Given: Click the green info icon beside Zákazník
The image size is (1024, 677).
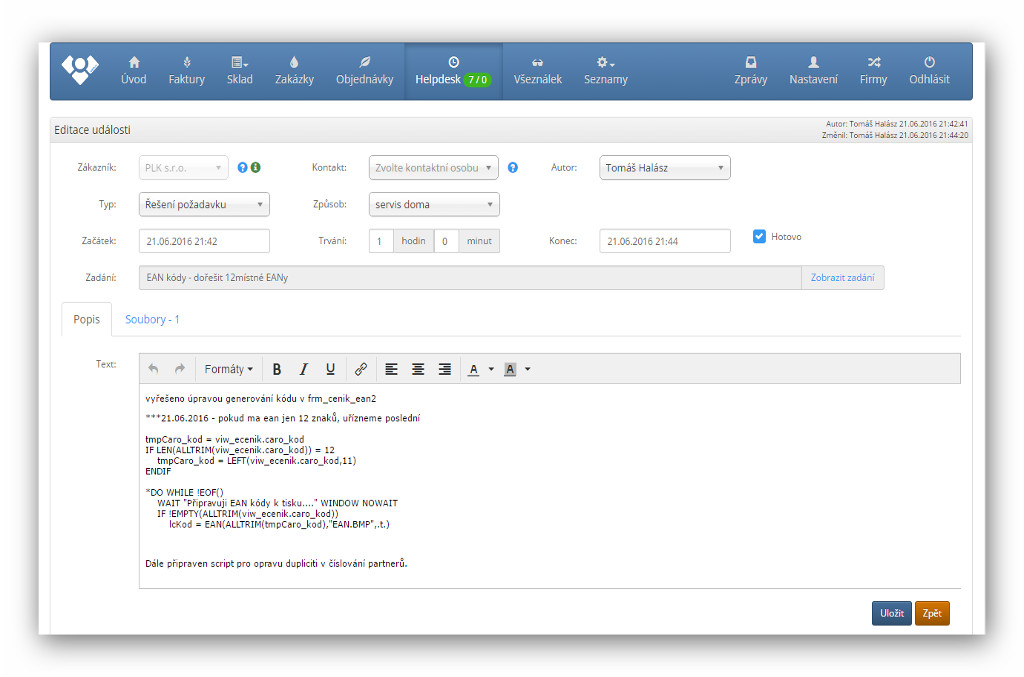Looking at the screenshot, I should (255, 168).
